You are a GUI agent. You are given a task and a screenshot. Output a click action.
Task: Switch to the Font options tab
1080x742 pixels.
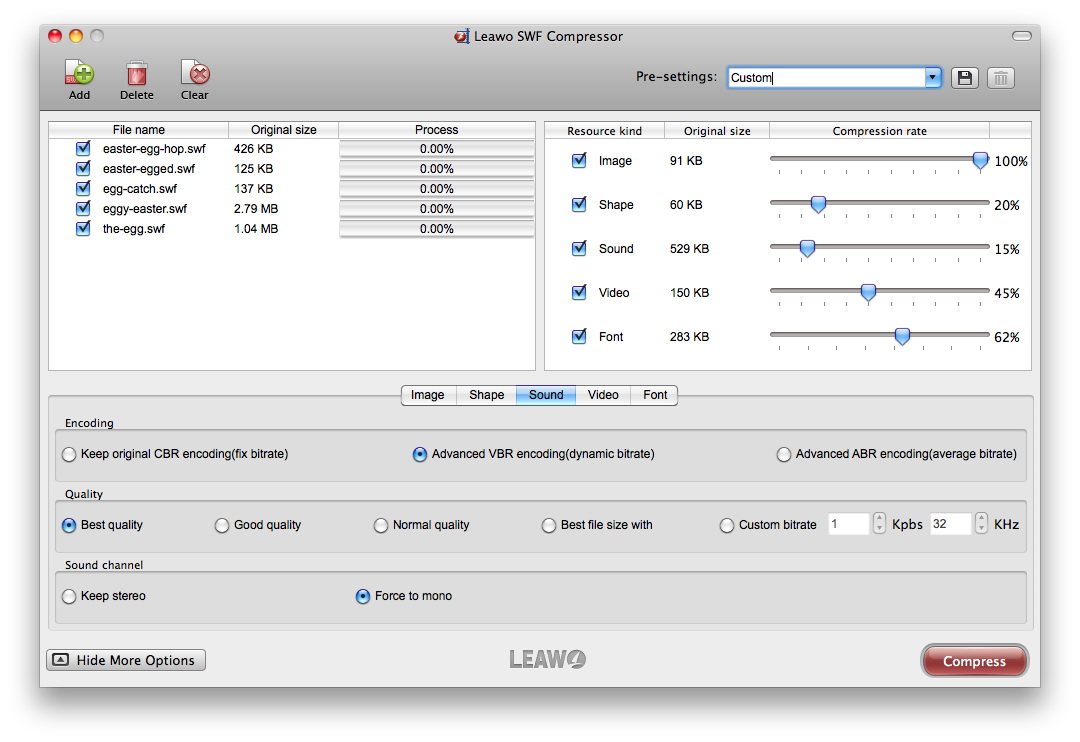click(655, 395)
